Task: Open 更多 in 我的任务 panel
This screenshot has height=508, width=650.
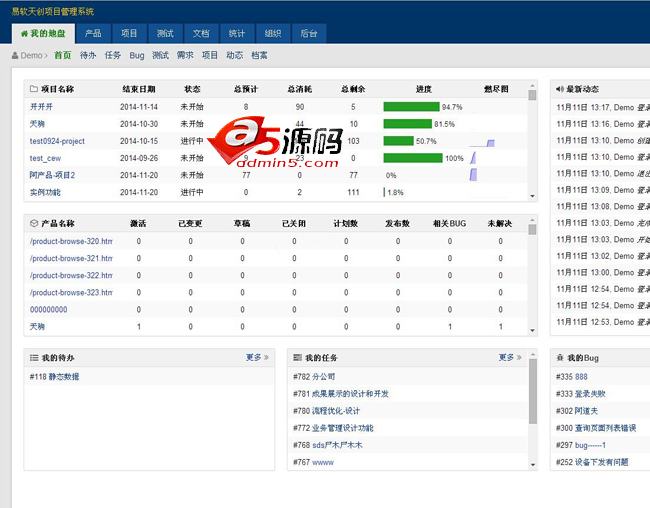Action: point(510,357)
